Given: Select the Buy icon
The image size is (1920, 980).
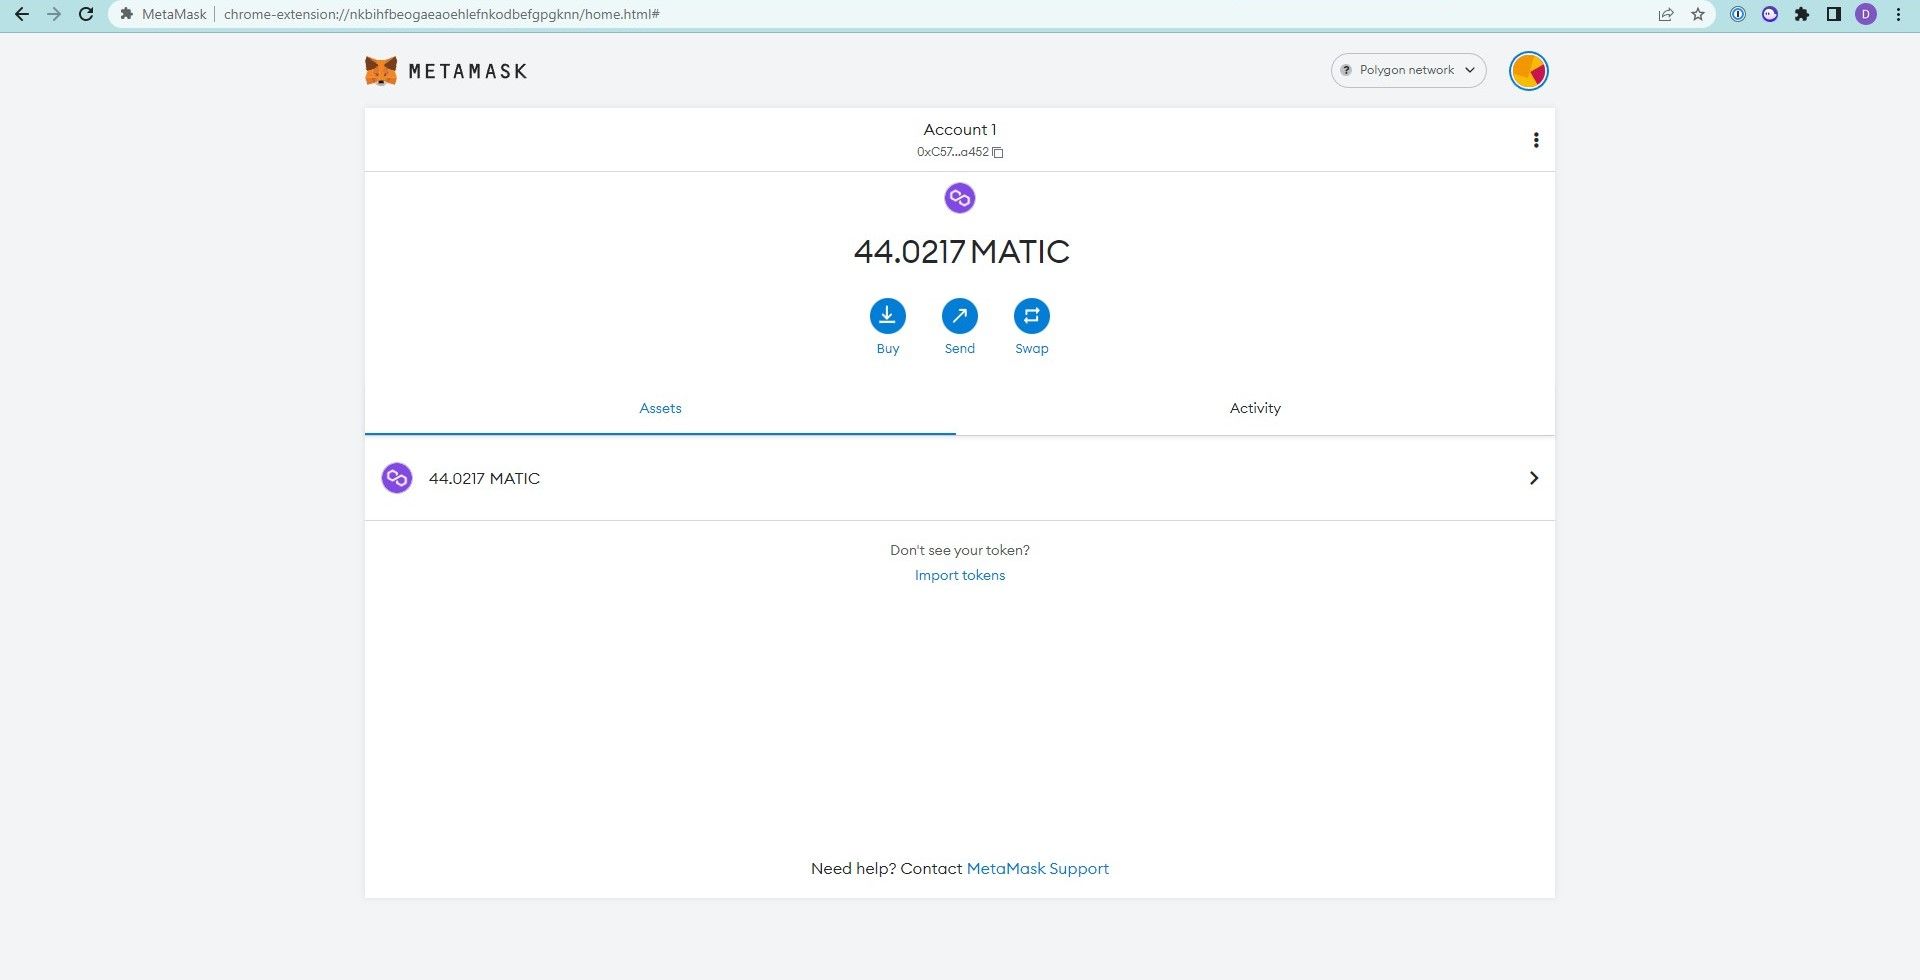Looking at the screenshot, I should click(887, 315).
